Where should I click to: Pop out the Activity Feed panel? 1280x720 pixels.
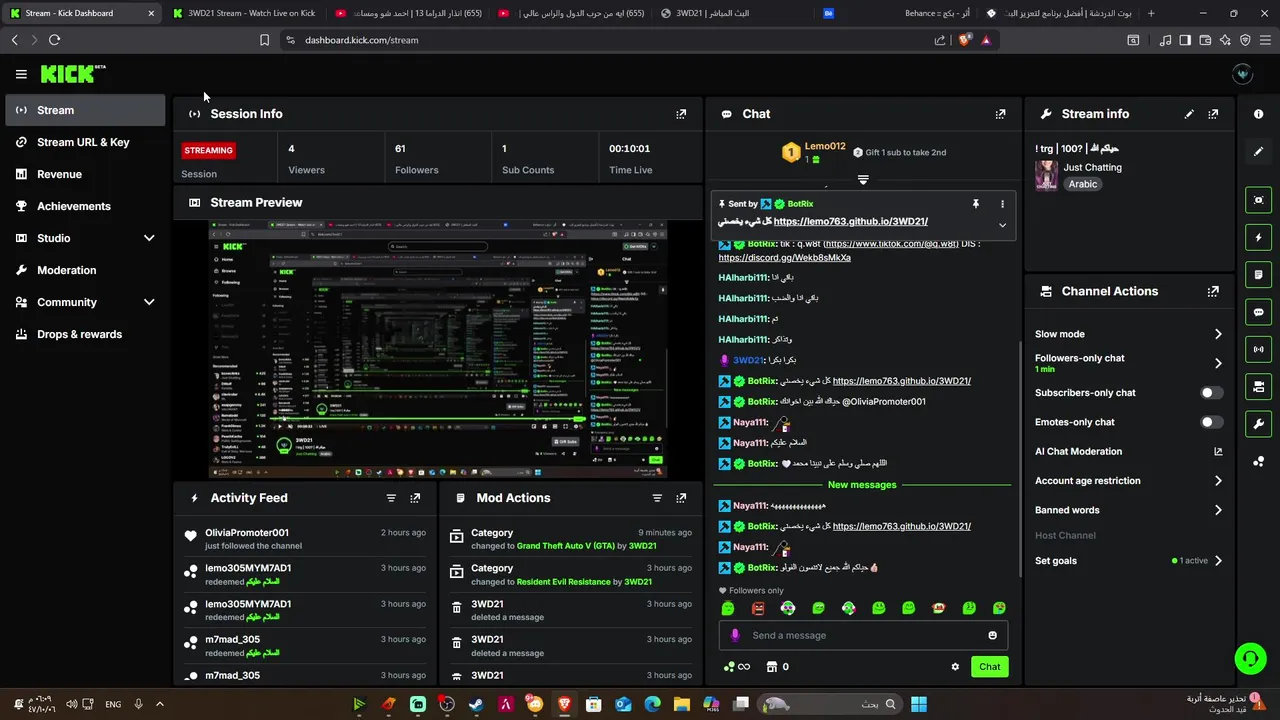(415, 498)
